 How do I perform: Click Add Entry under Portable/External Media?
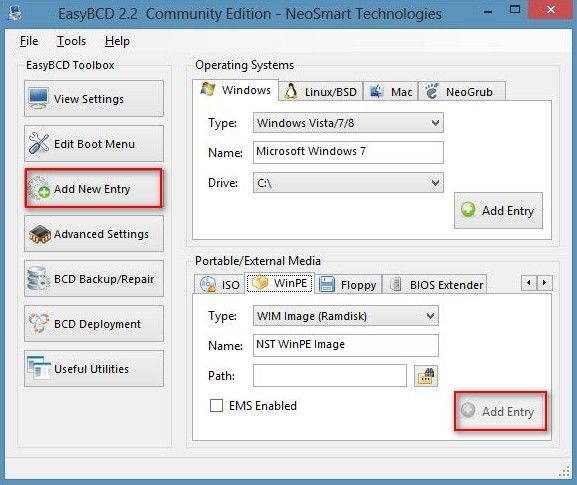tap(500, 411)
